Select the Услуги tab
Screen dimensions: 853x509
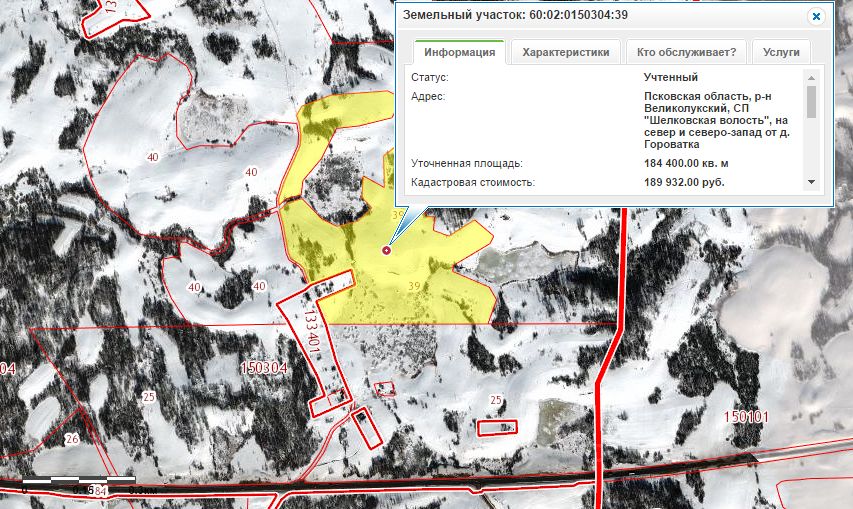tap(781, 52)
